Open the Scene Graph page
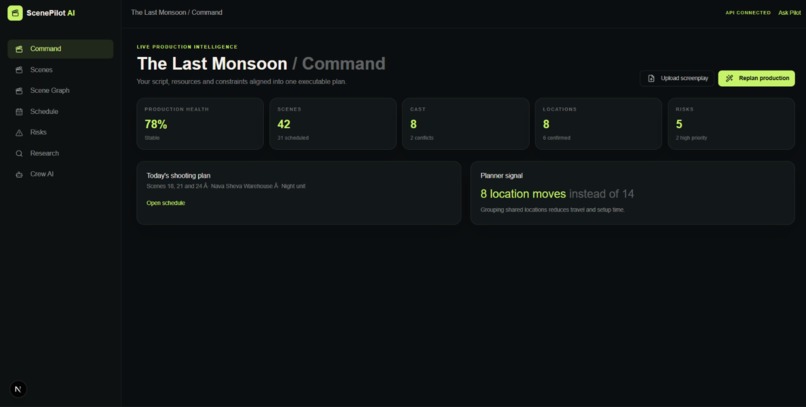806x407 pixels. (60, 90)
